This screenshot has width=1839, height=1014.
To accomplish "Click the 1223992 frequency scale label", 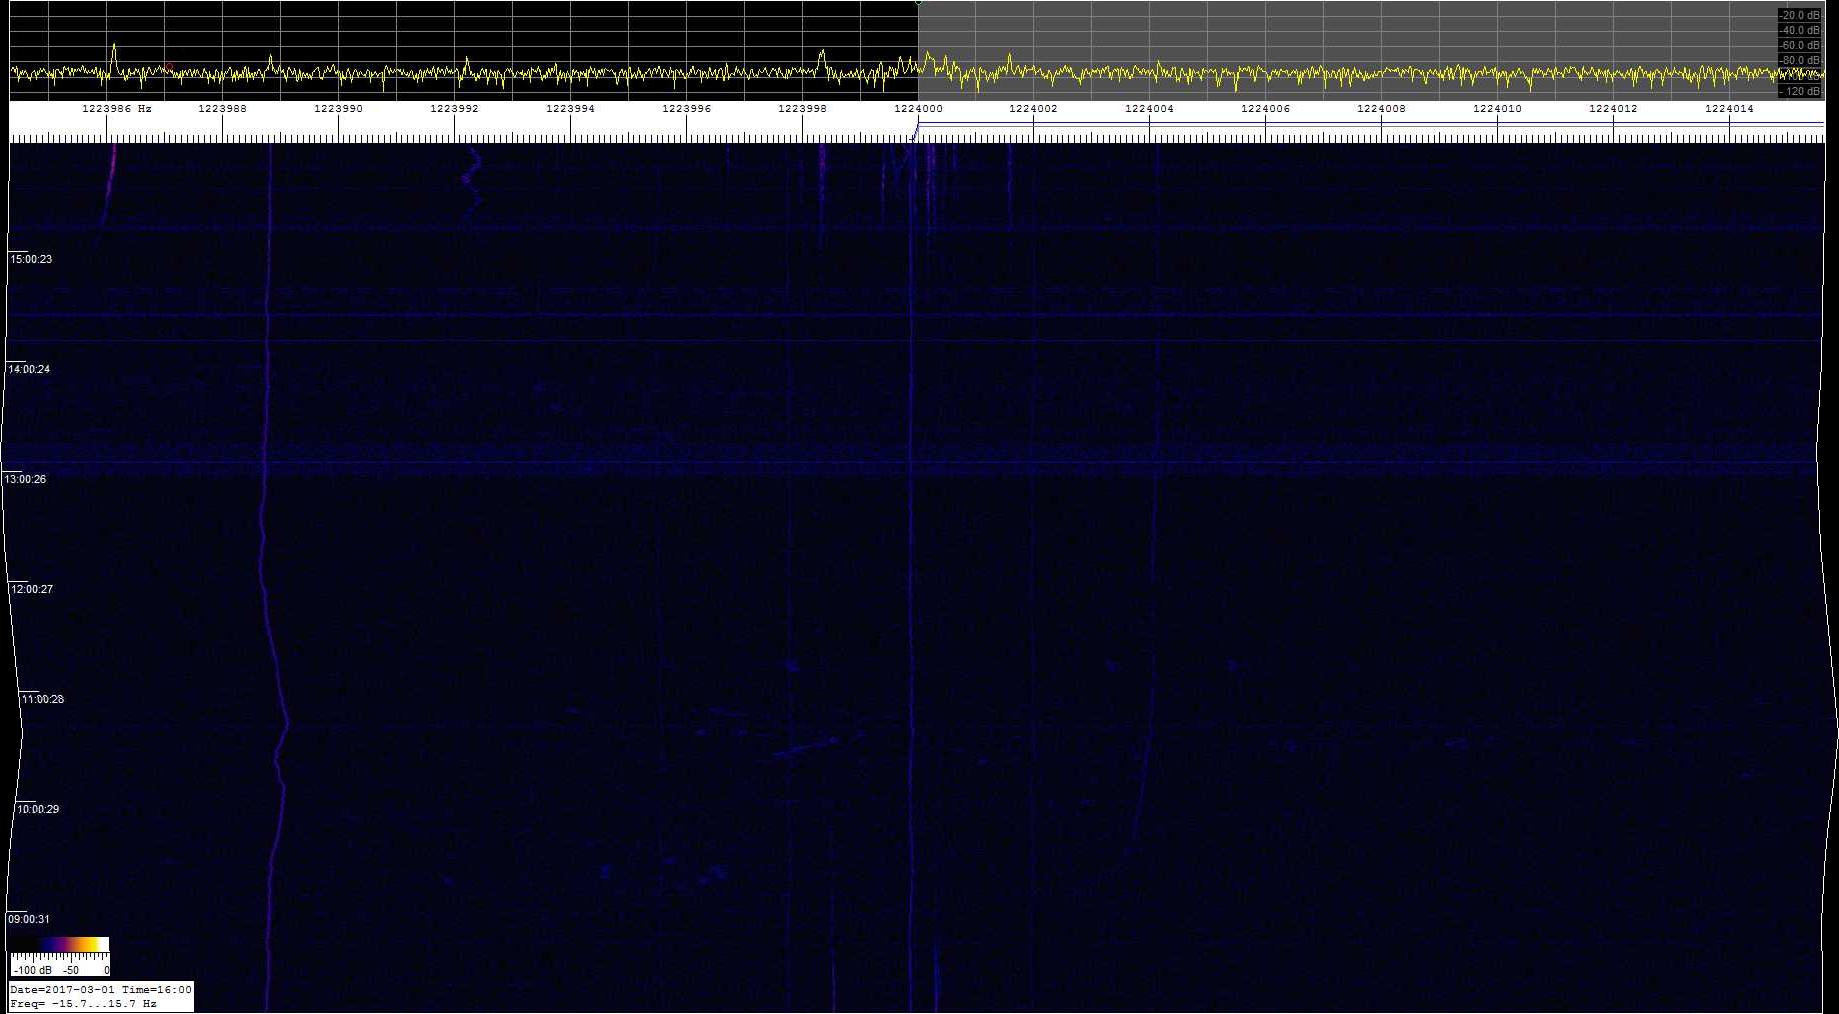I will (x=454, y=108).
